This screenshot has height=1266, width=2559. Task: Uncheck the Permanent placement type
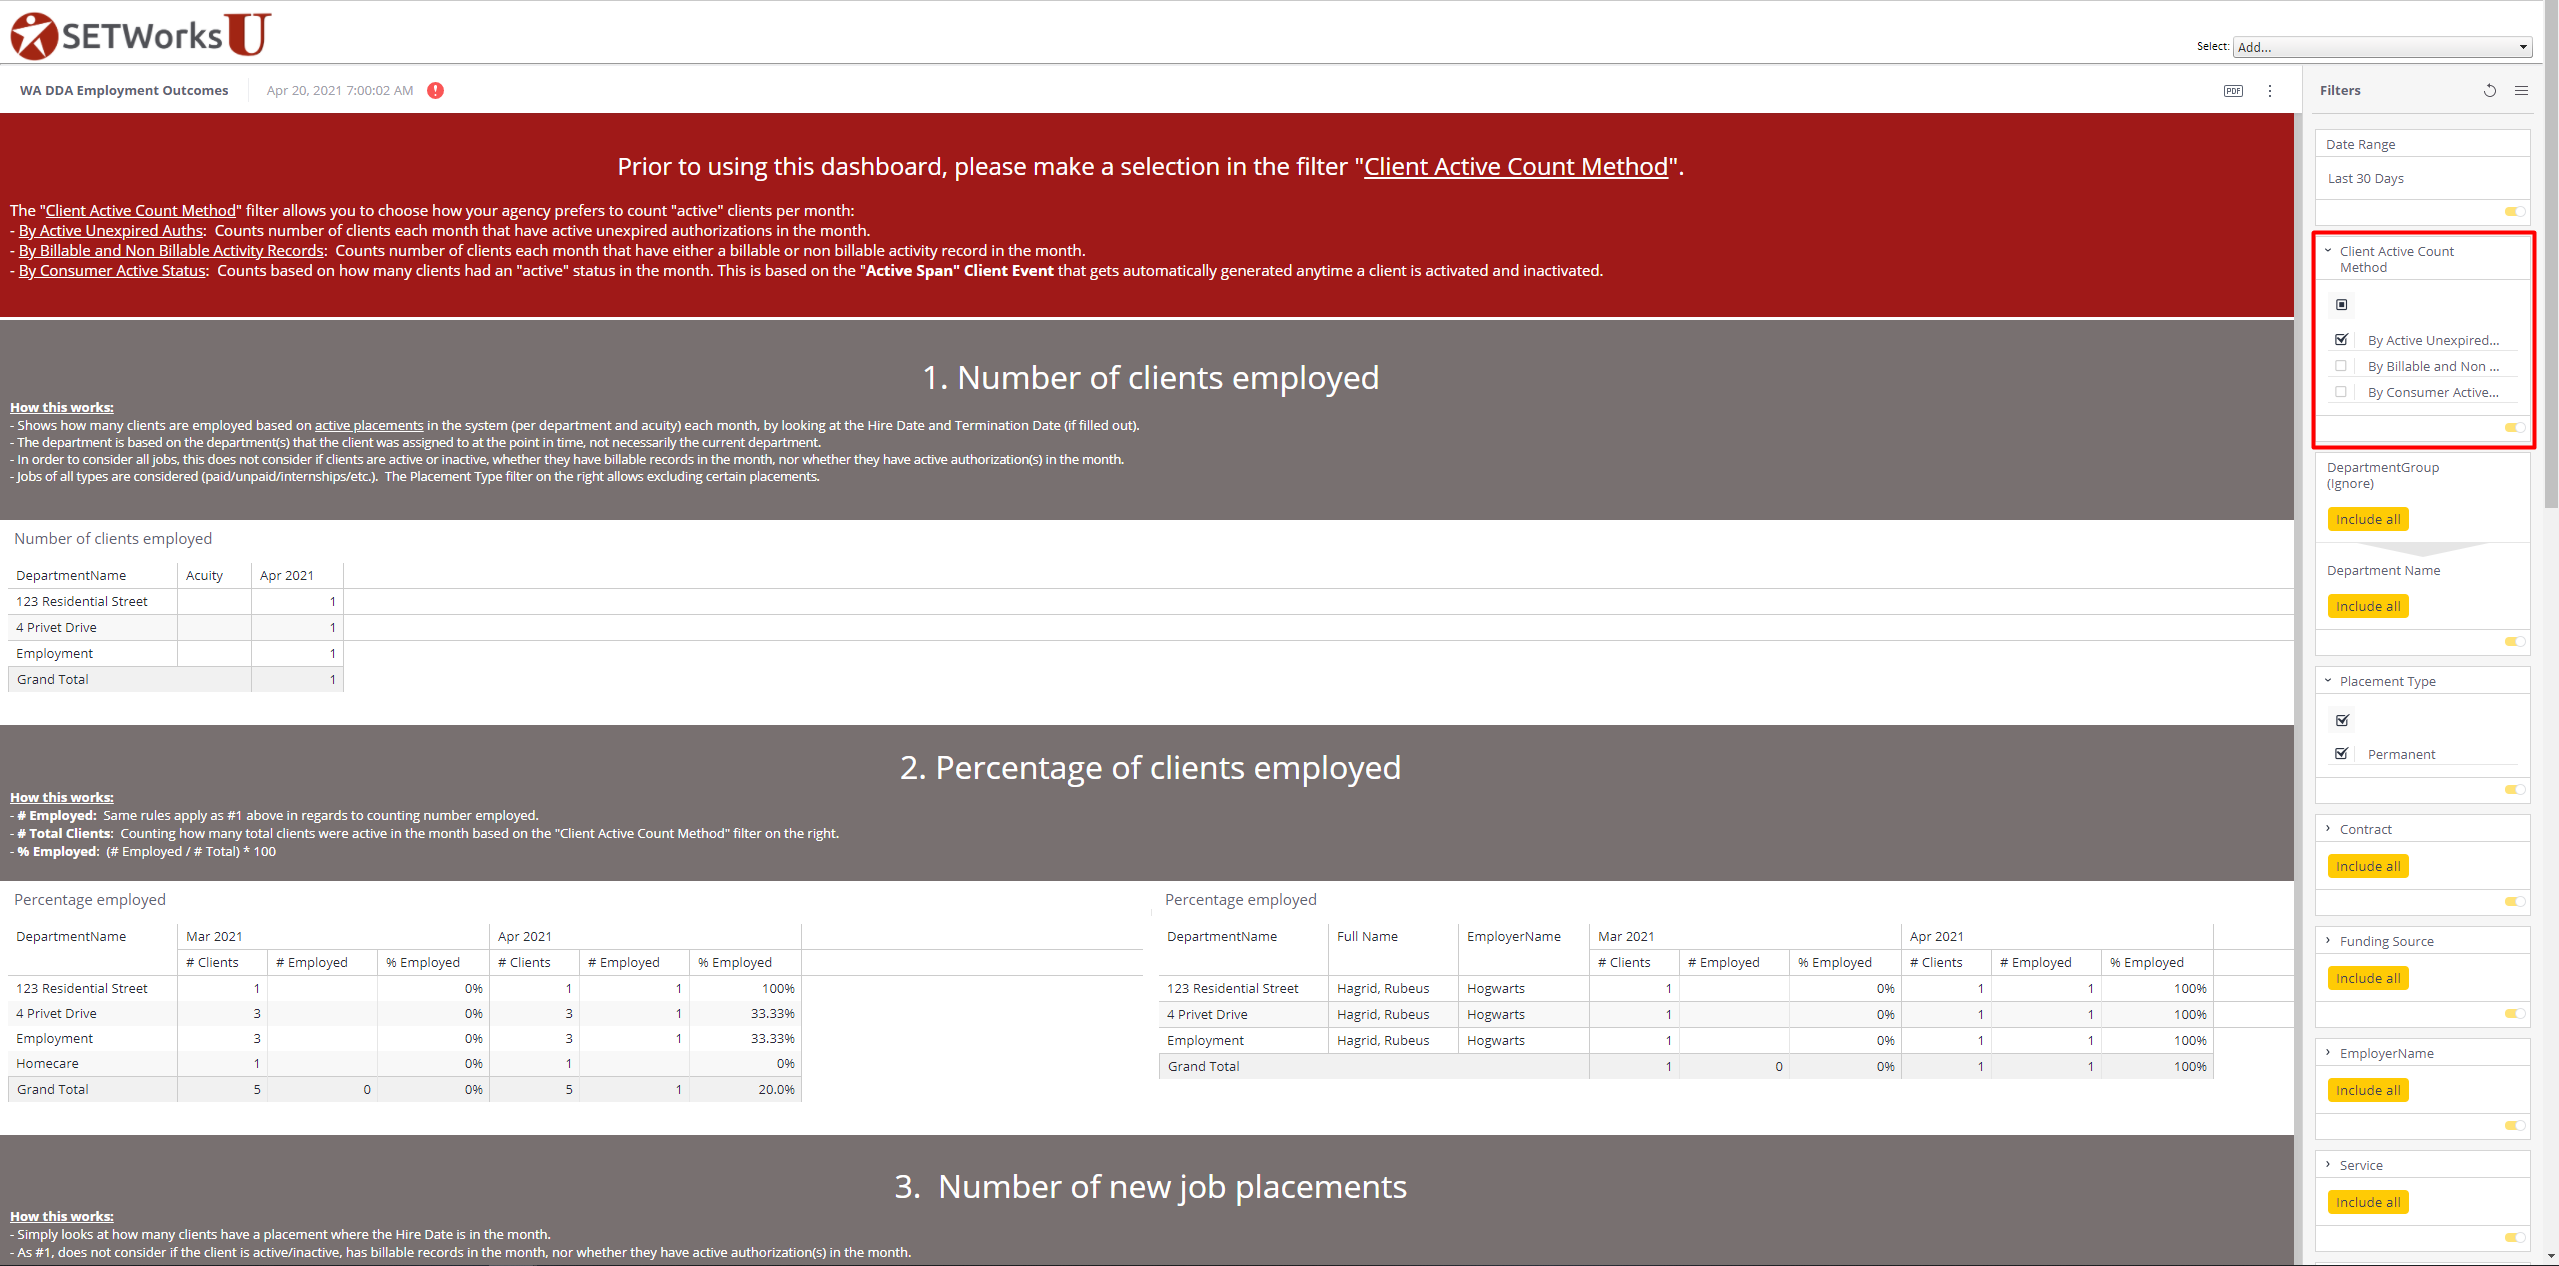[2341, 754]
